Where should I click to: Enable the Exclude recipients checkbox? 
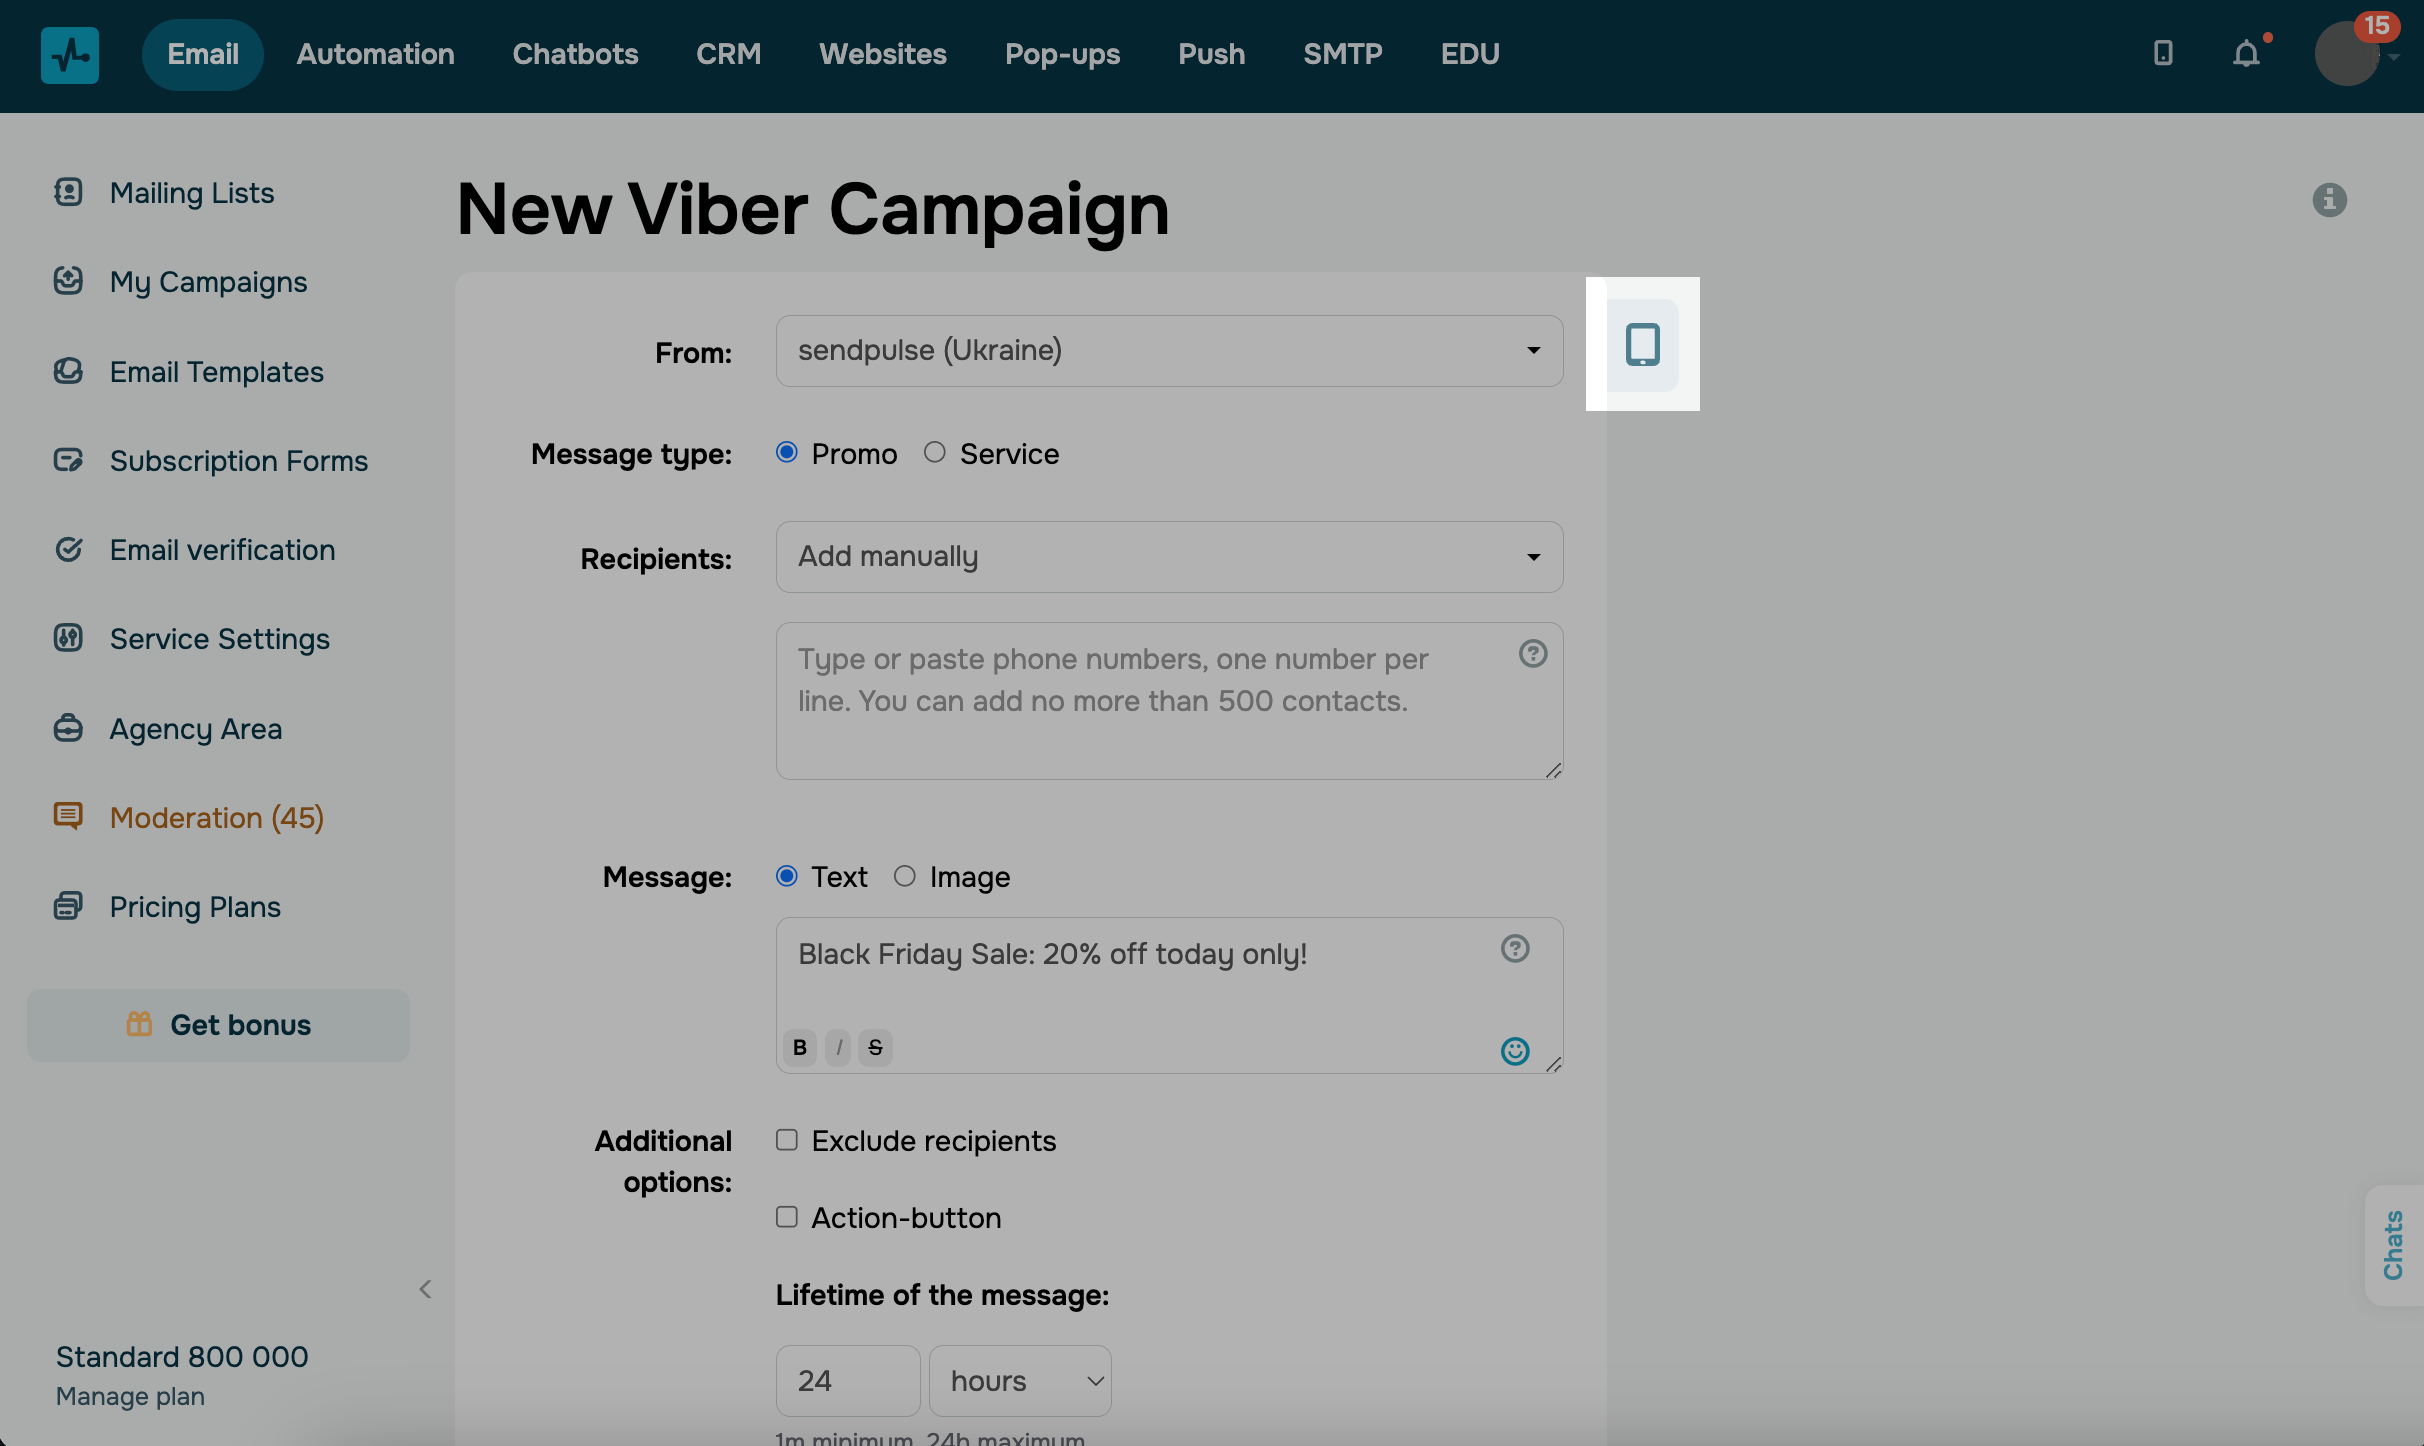click(x=787, y=1140)
